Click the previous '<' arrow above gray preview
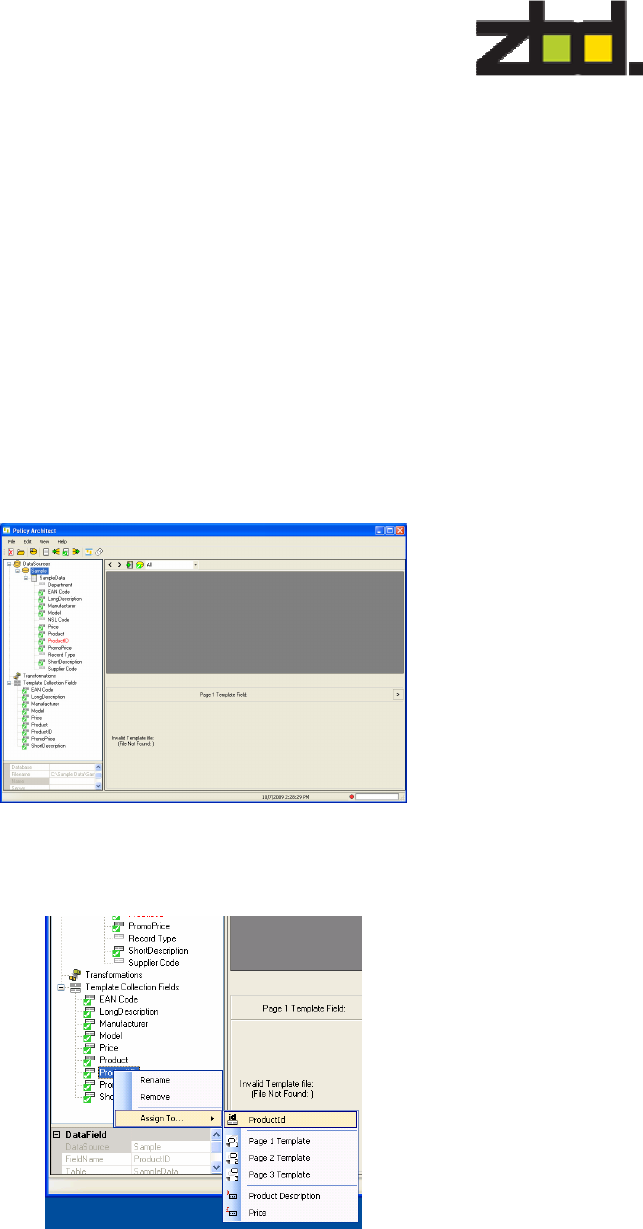This screenshot has width=643, height=1229. coord(110,565)
